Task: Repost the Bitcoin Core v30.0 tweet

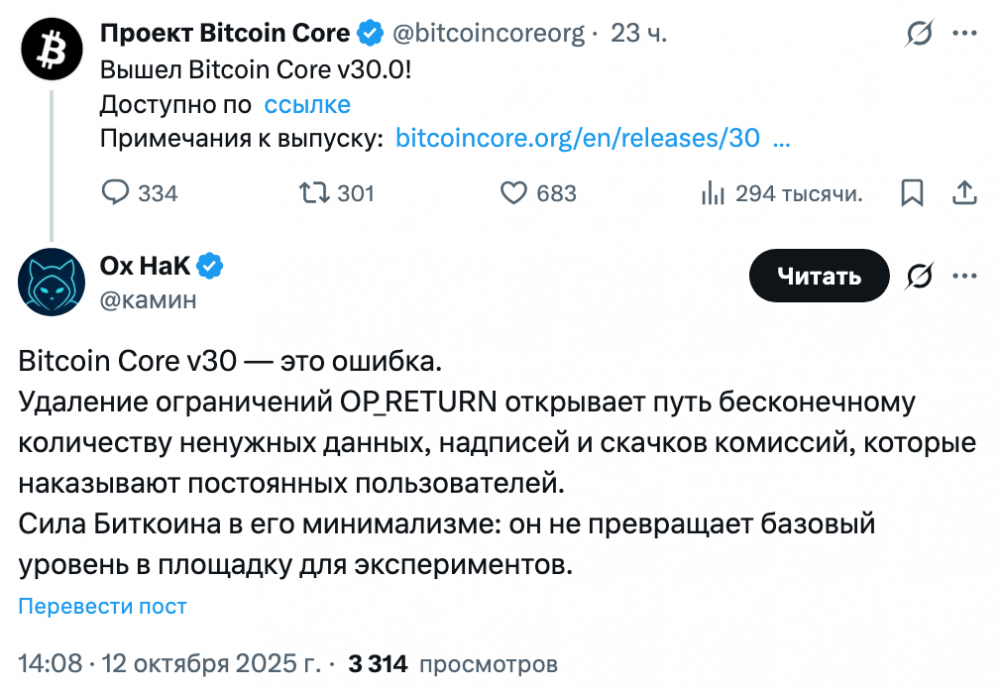Action: [x=314, y=193]
